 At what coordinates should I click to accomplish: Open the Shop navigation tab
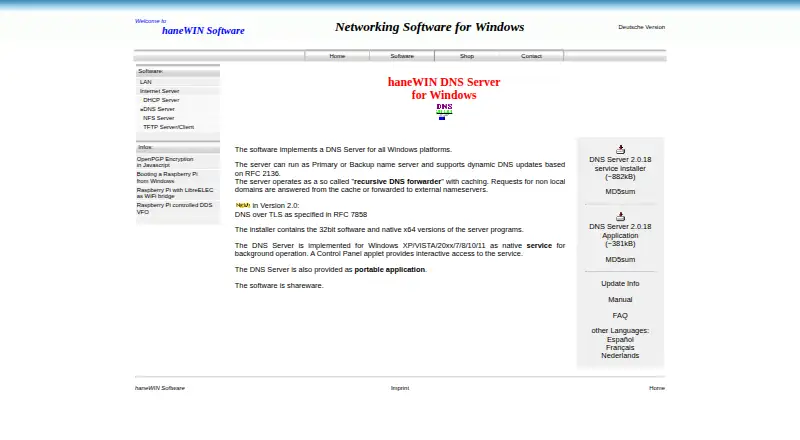[467, 56]
